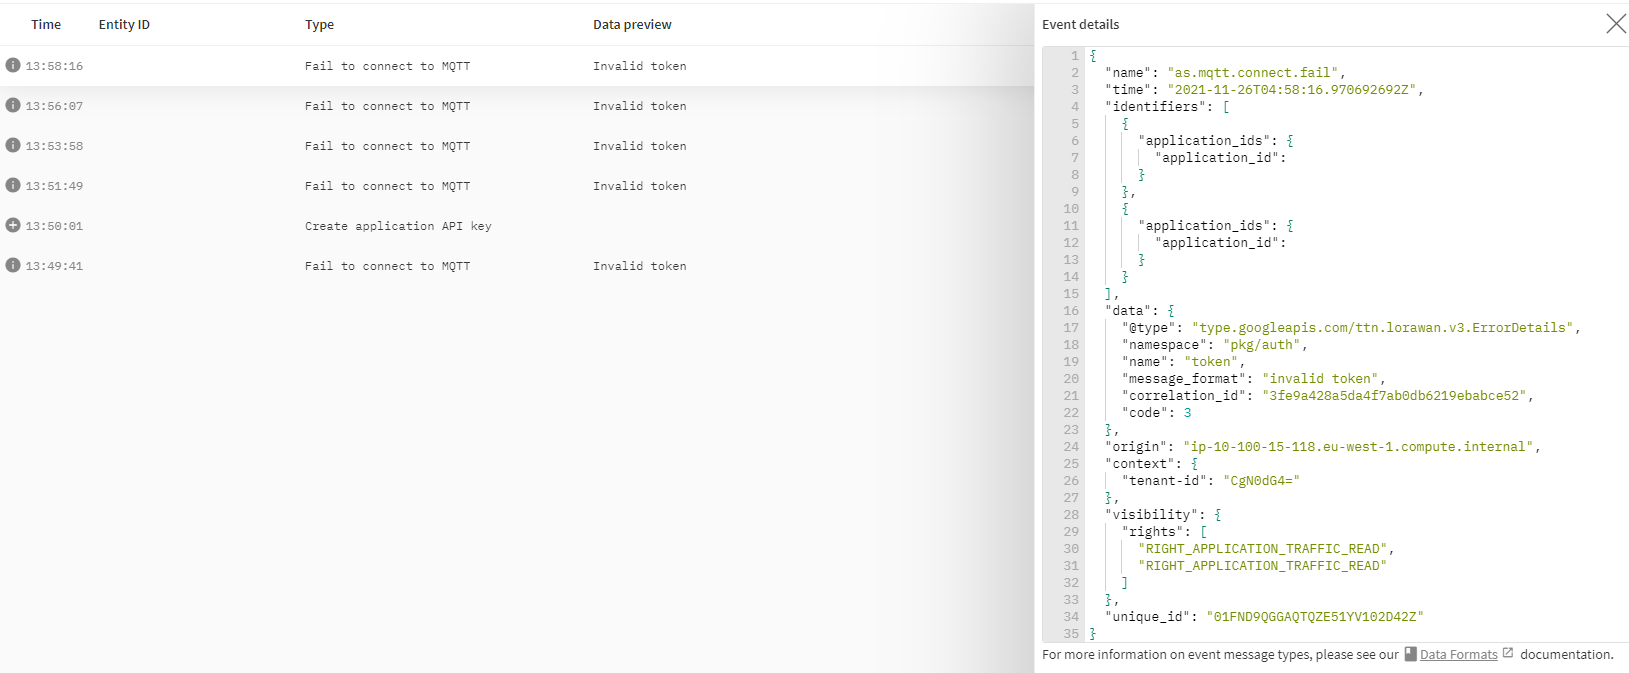This screenshot has width=1629, height=673.
Task: Click the info icon beside the 13:51:49 event
Action: [x=13, y=185]
